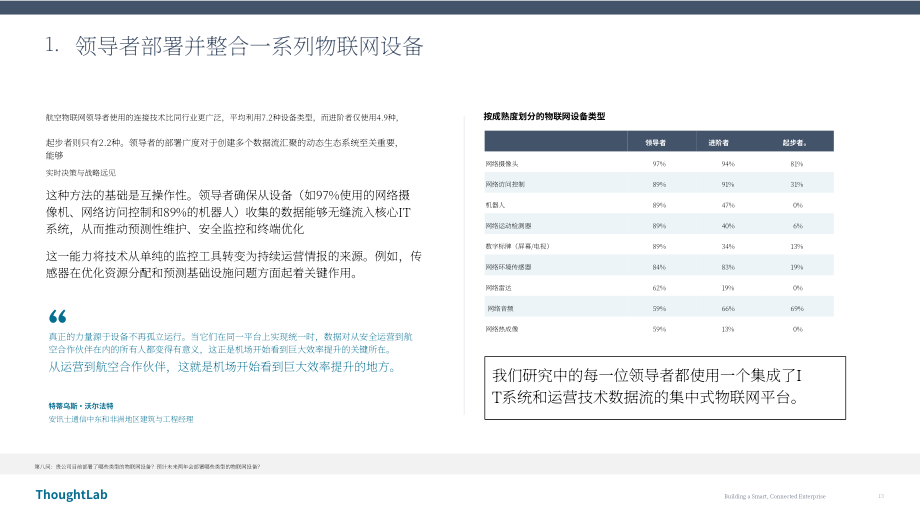Click the job title "安讯士通信中东和非洲地区建筑与工程经理"

pos(121,419)
